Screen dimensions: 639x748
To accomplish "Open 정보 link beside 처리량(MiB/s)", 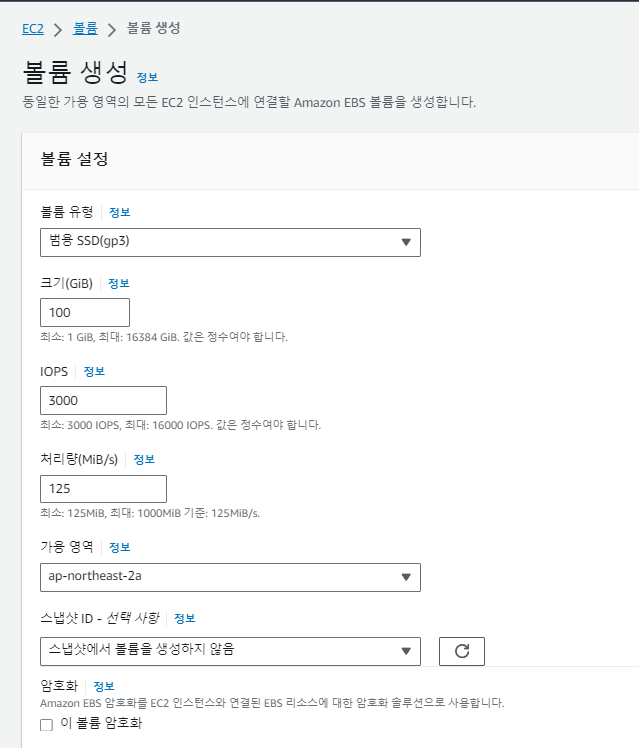I will (144, 459).
